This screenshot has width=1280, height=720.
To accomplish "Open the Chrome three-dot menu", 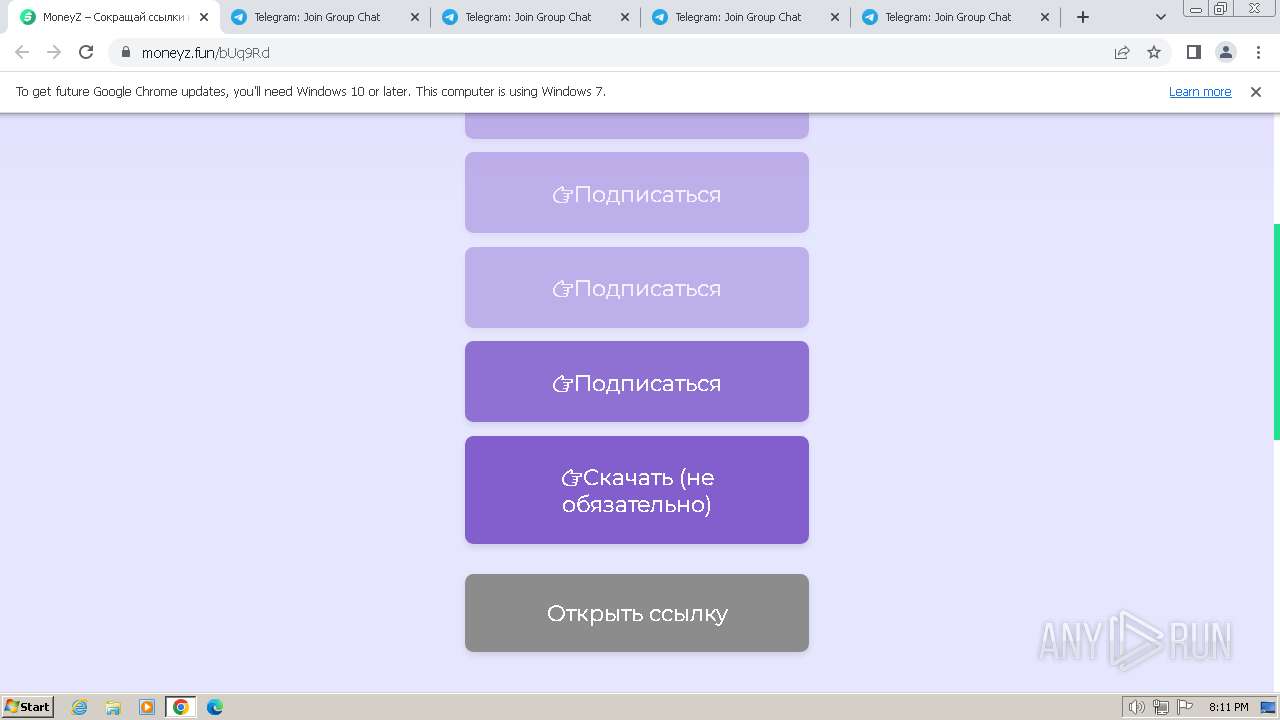I will tap(1257, 53).
